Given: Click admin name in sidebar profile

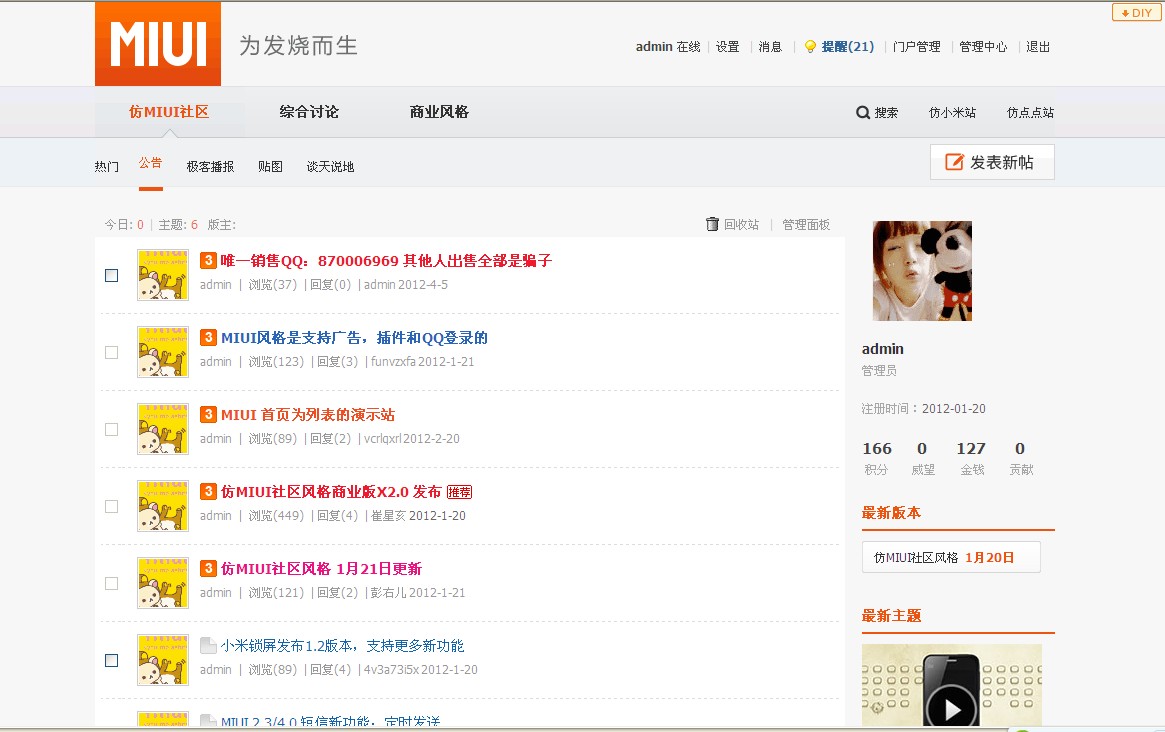Looking at the screenshot, I should (883, 349).
